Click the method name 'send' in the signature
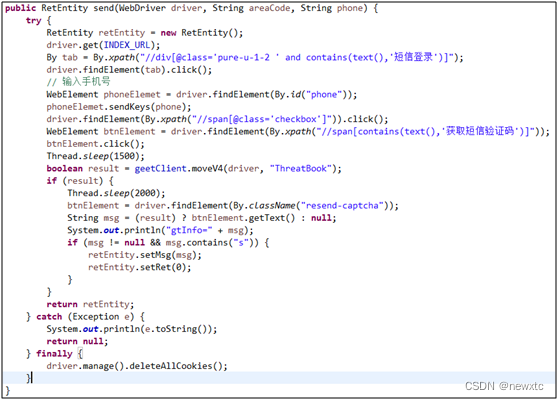Image resolution: width=559 pixels, height=400 pixels. coord(103,8)
